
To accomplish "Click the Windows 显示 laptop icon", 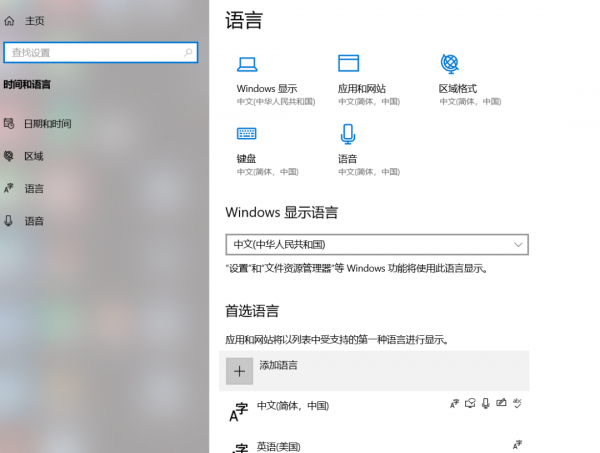I will point(247,64).
